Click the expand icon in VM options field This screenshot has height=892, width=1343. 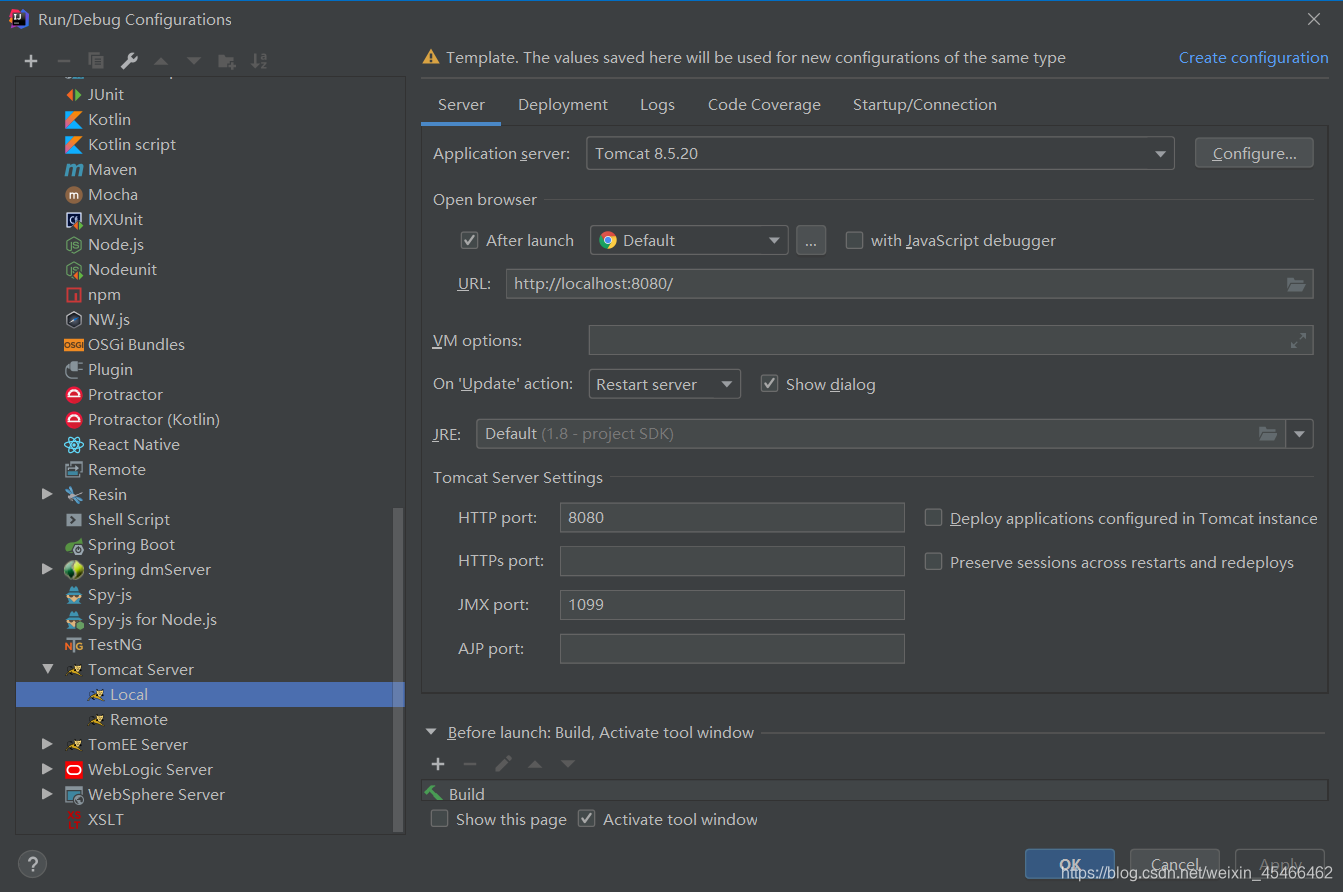(1298, 341)
